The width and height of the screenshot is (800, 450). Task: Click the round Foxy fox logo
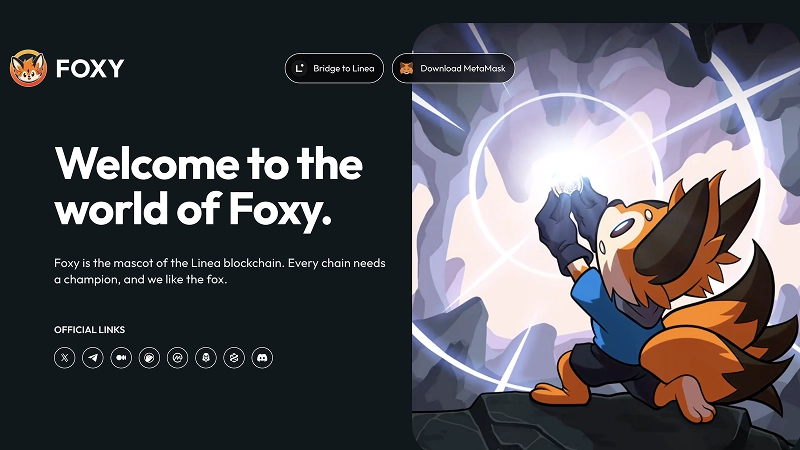click(x=28, y=68)
